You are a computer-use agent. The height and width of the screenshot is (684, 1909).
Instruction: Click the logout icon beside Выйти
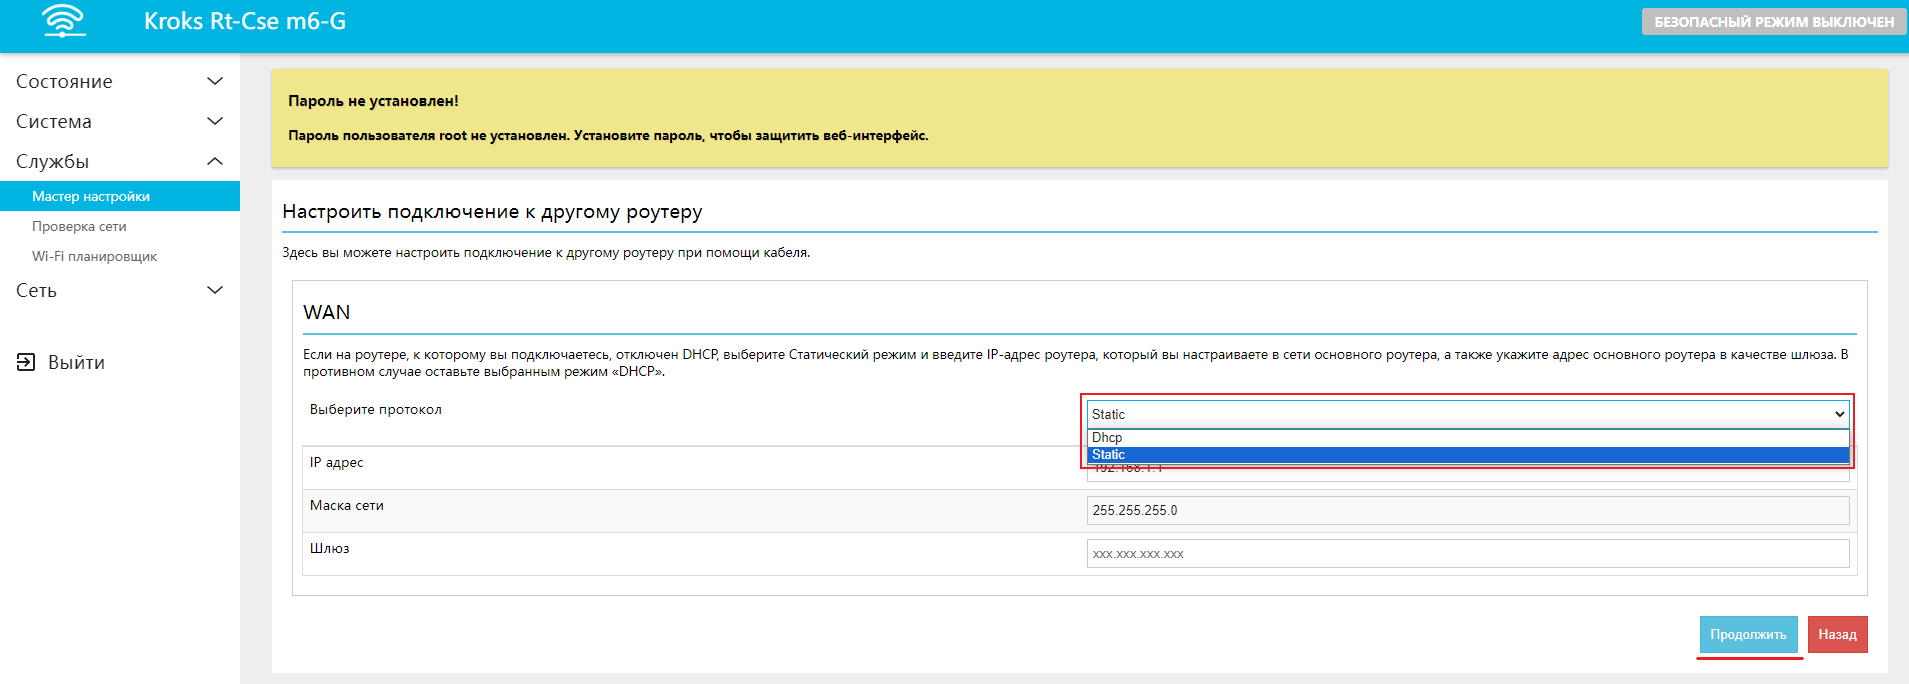(26, 362)
